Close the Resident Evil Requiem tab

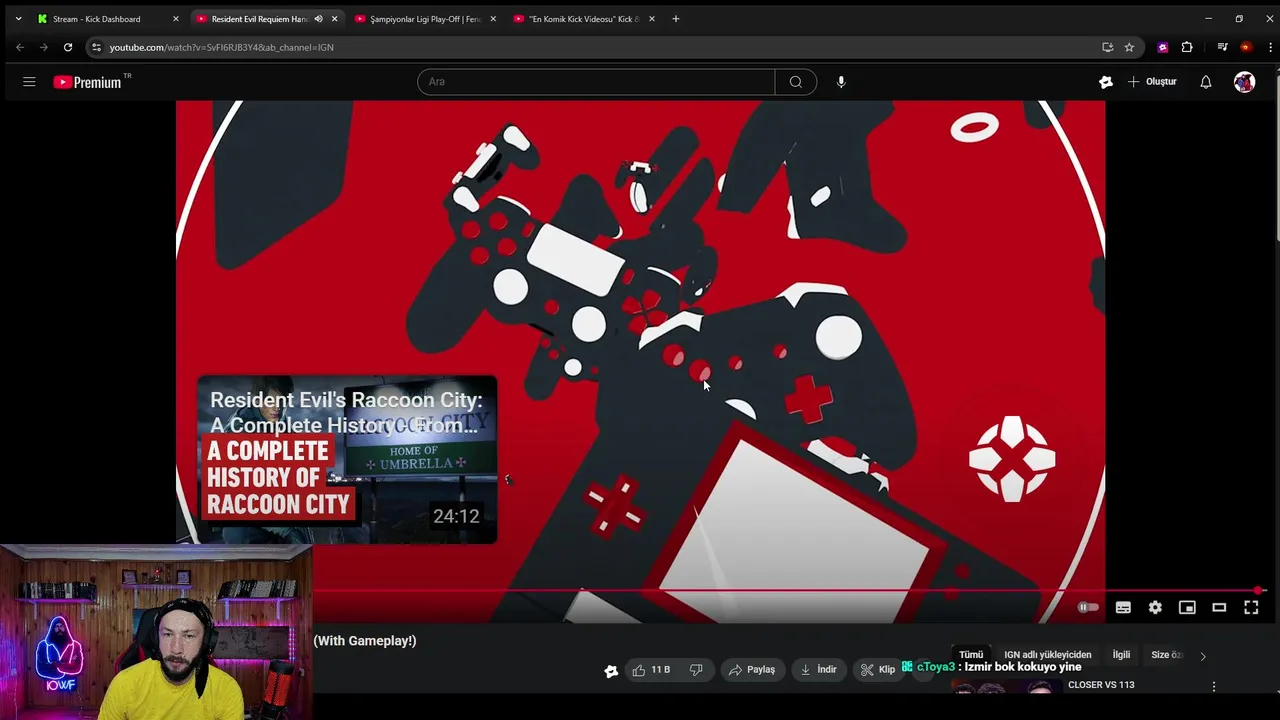[x=334, y=19]
